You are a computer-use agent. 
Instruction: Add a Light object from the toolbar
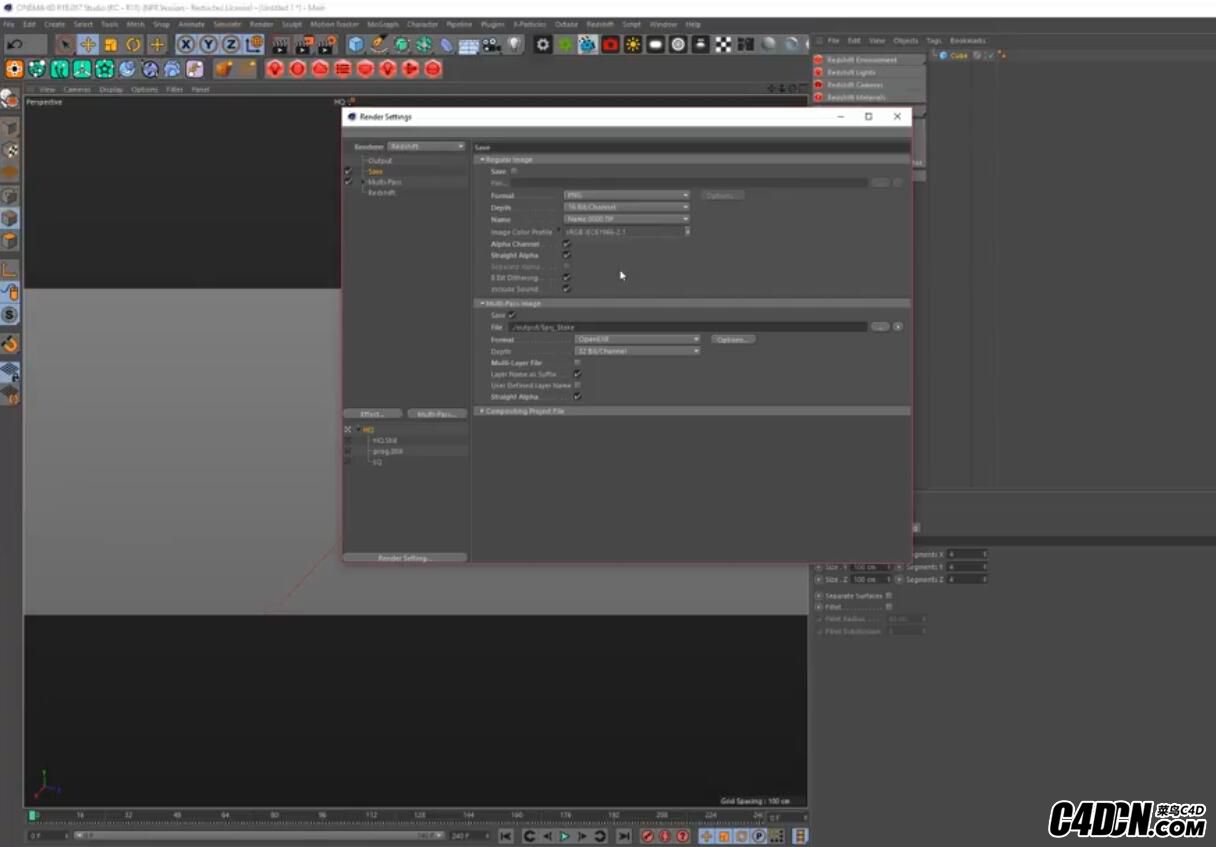pos(514,45)
